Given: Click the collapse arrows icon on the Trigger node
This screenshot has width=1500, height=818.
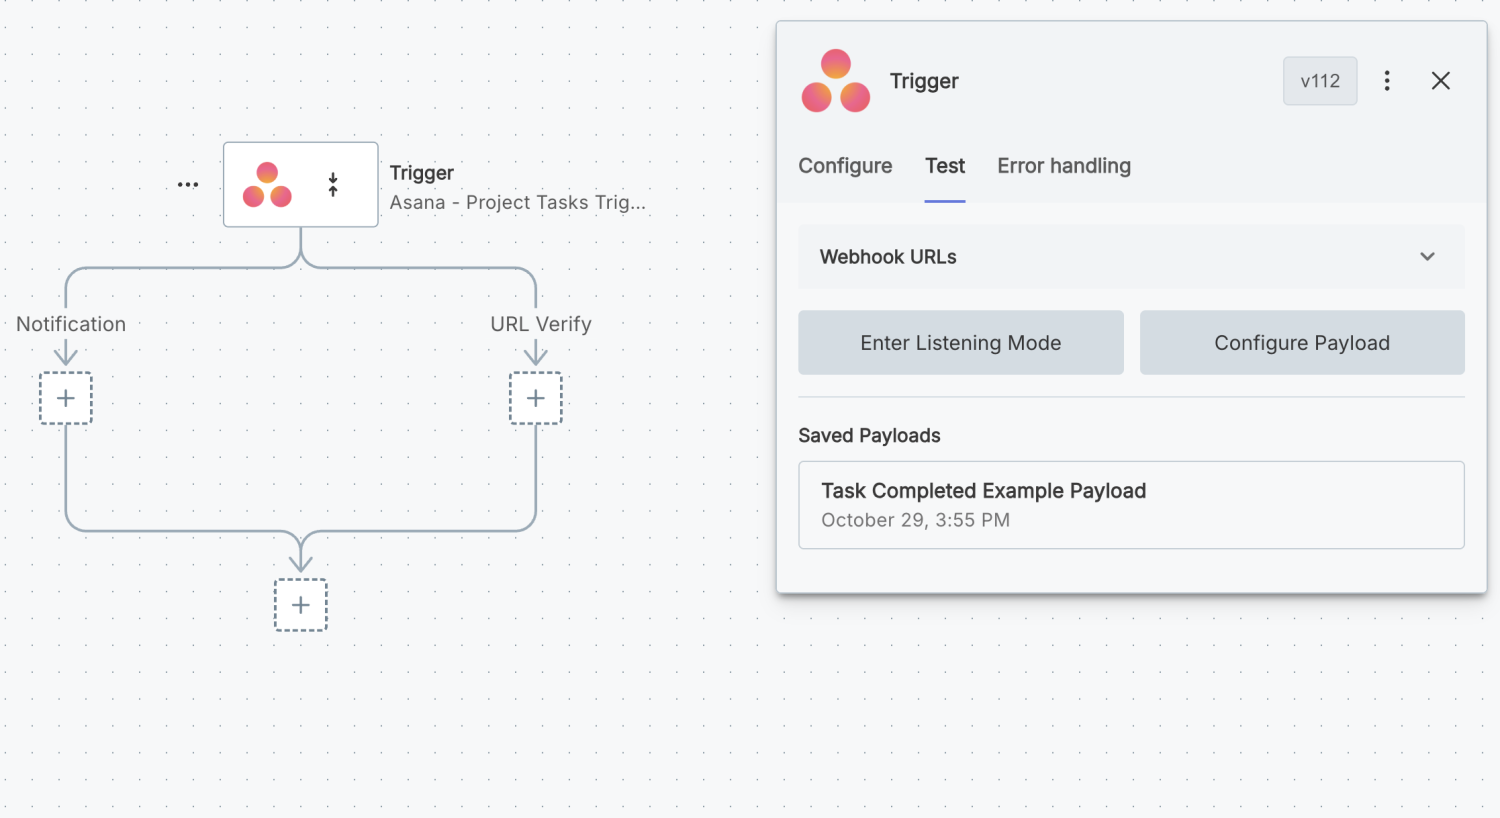Looking at the screenshot, I should 332,184.
